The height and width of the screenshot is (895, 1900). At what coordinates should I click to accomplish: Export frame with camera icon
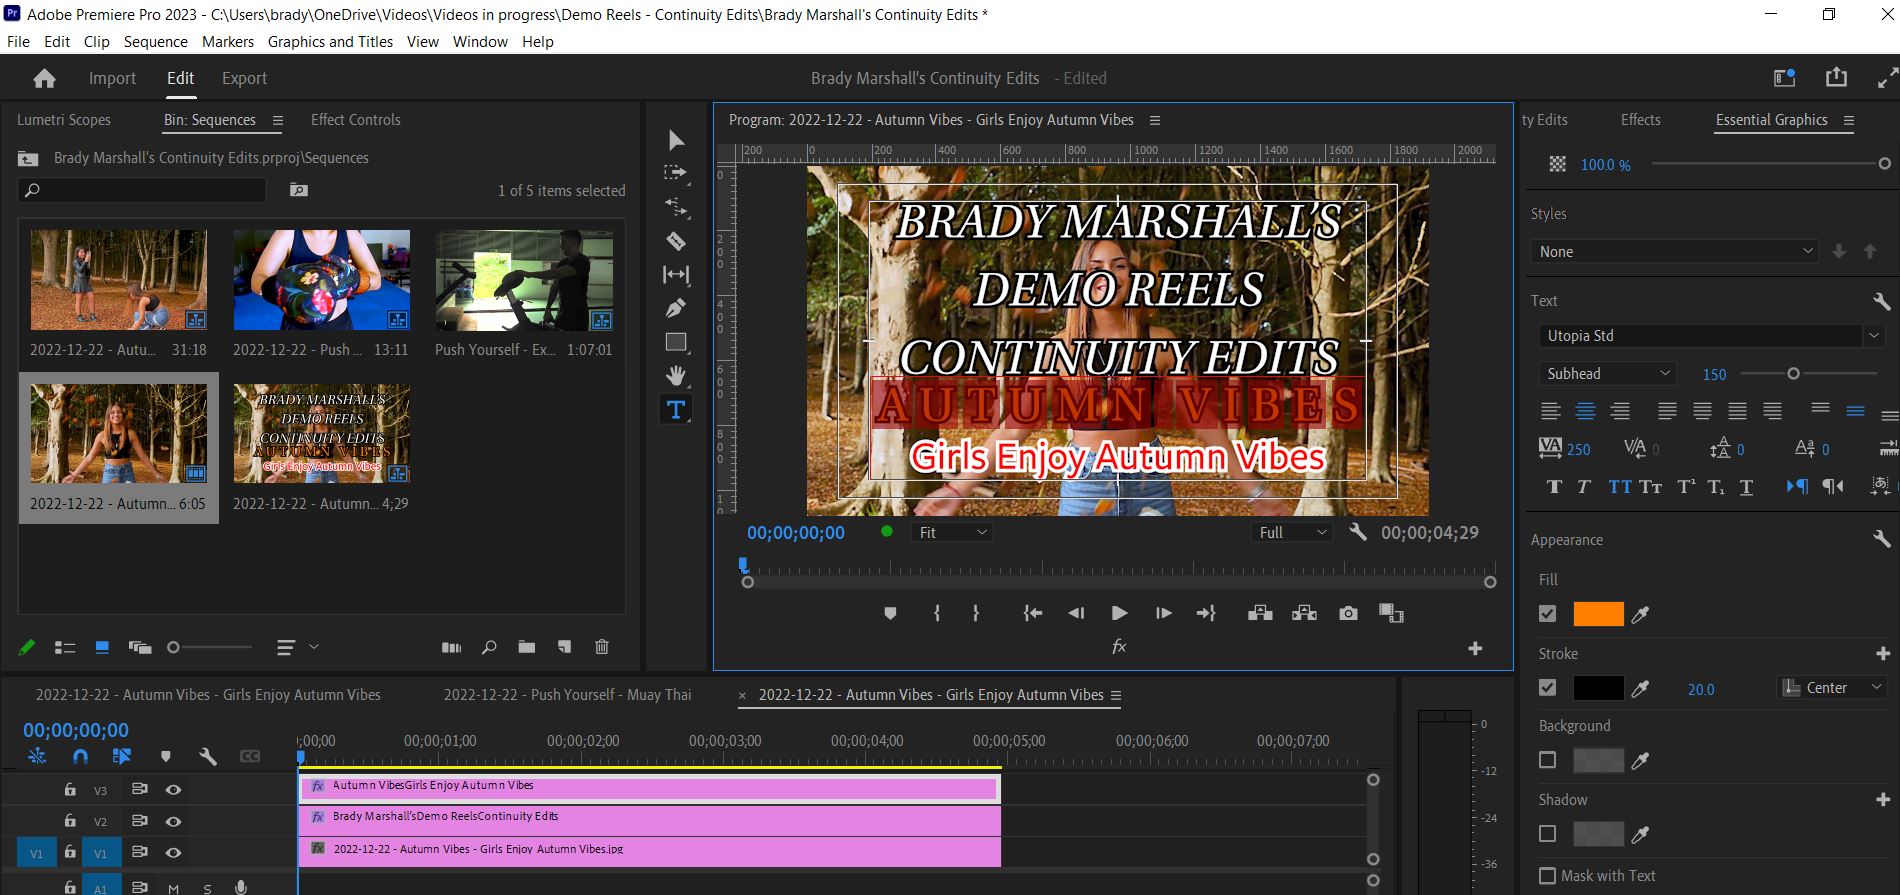[1348, 613]
